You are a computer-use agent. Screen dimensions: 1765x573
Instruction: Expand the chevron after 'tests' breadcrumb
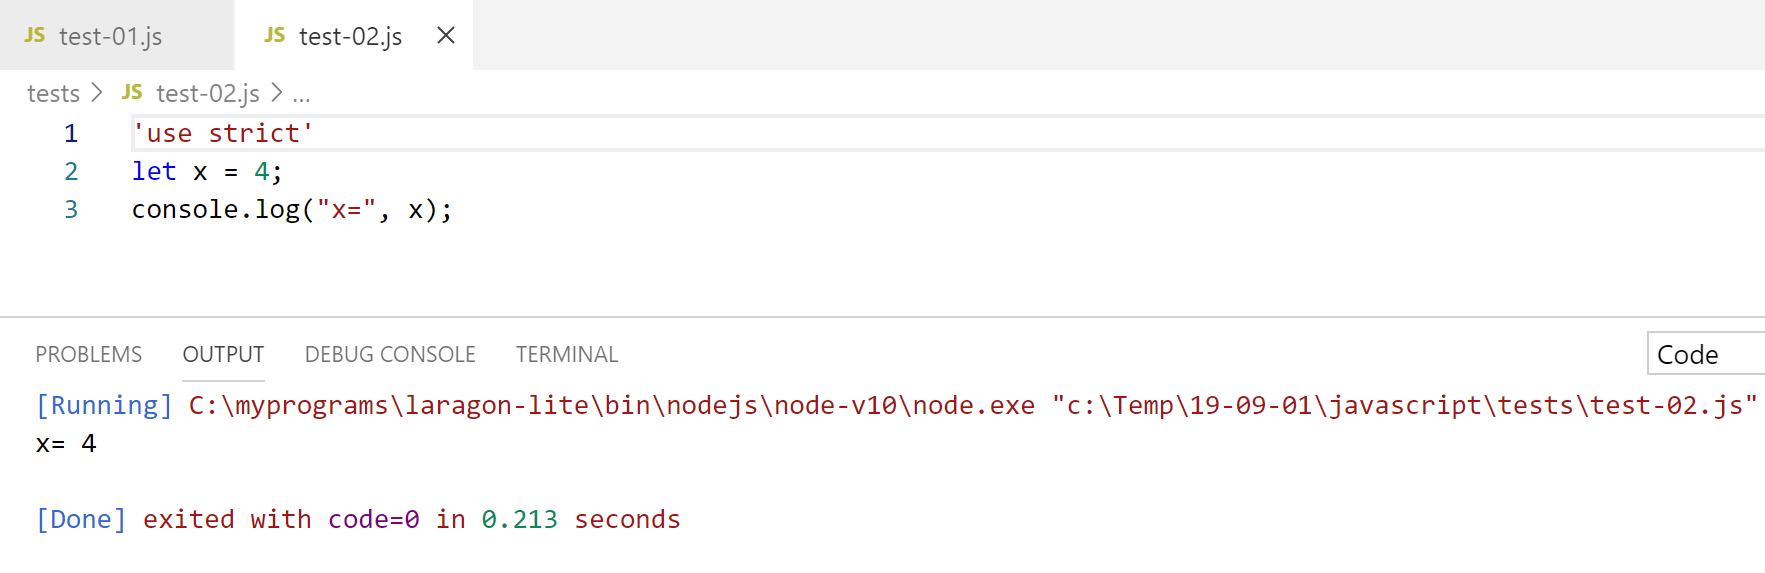(x=97, y=92)
